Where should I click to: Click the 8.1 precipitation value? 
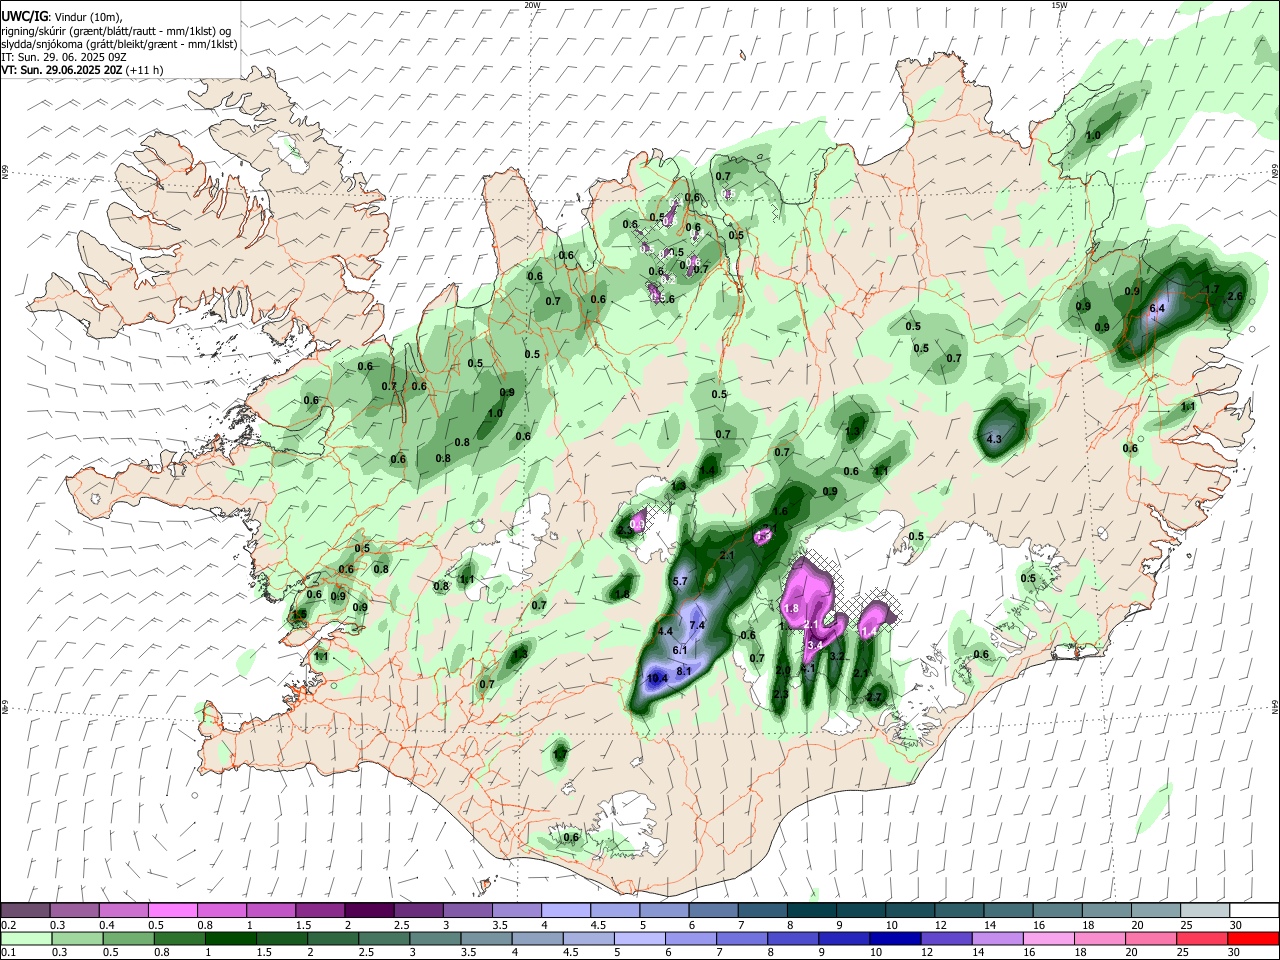684,671
